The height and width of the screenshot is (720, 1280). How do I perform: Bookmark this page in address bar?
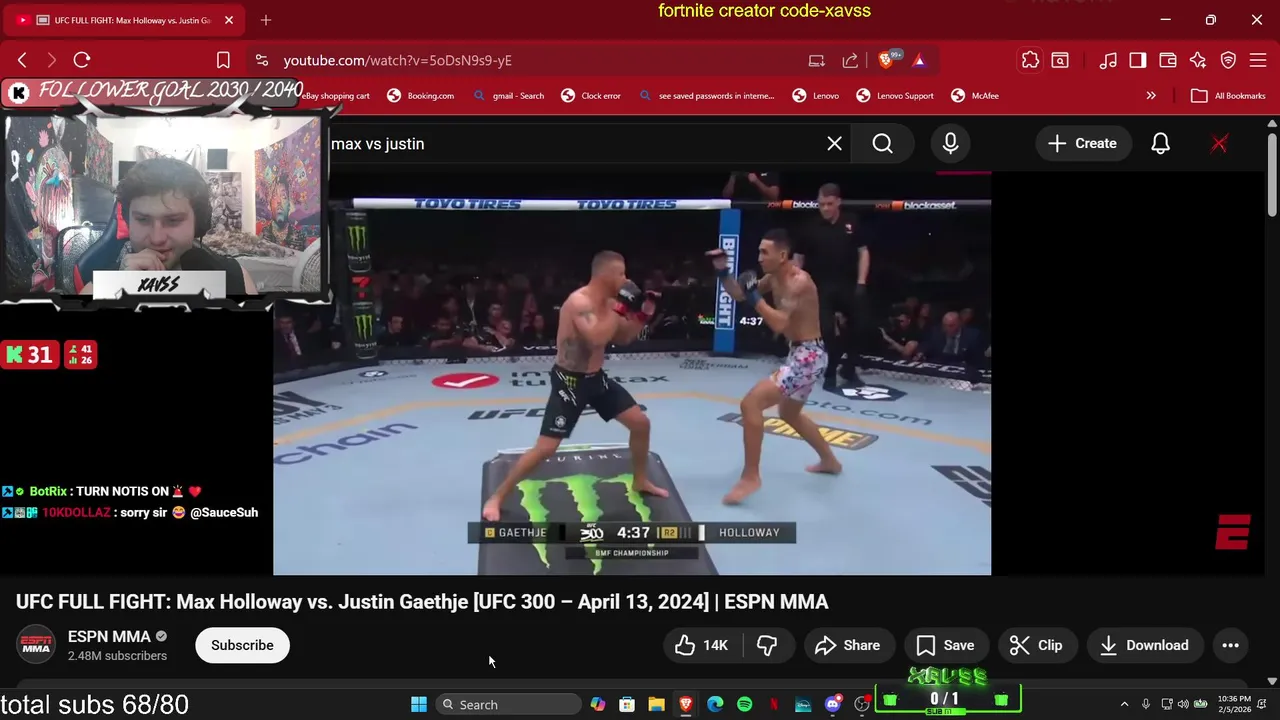tap(223, 60)
